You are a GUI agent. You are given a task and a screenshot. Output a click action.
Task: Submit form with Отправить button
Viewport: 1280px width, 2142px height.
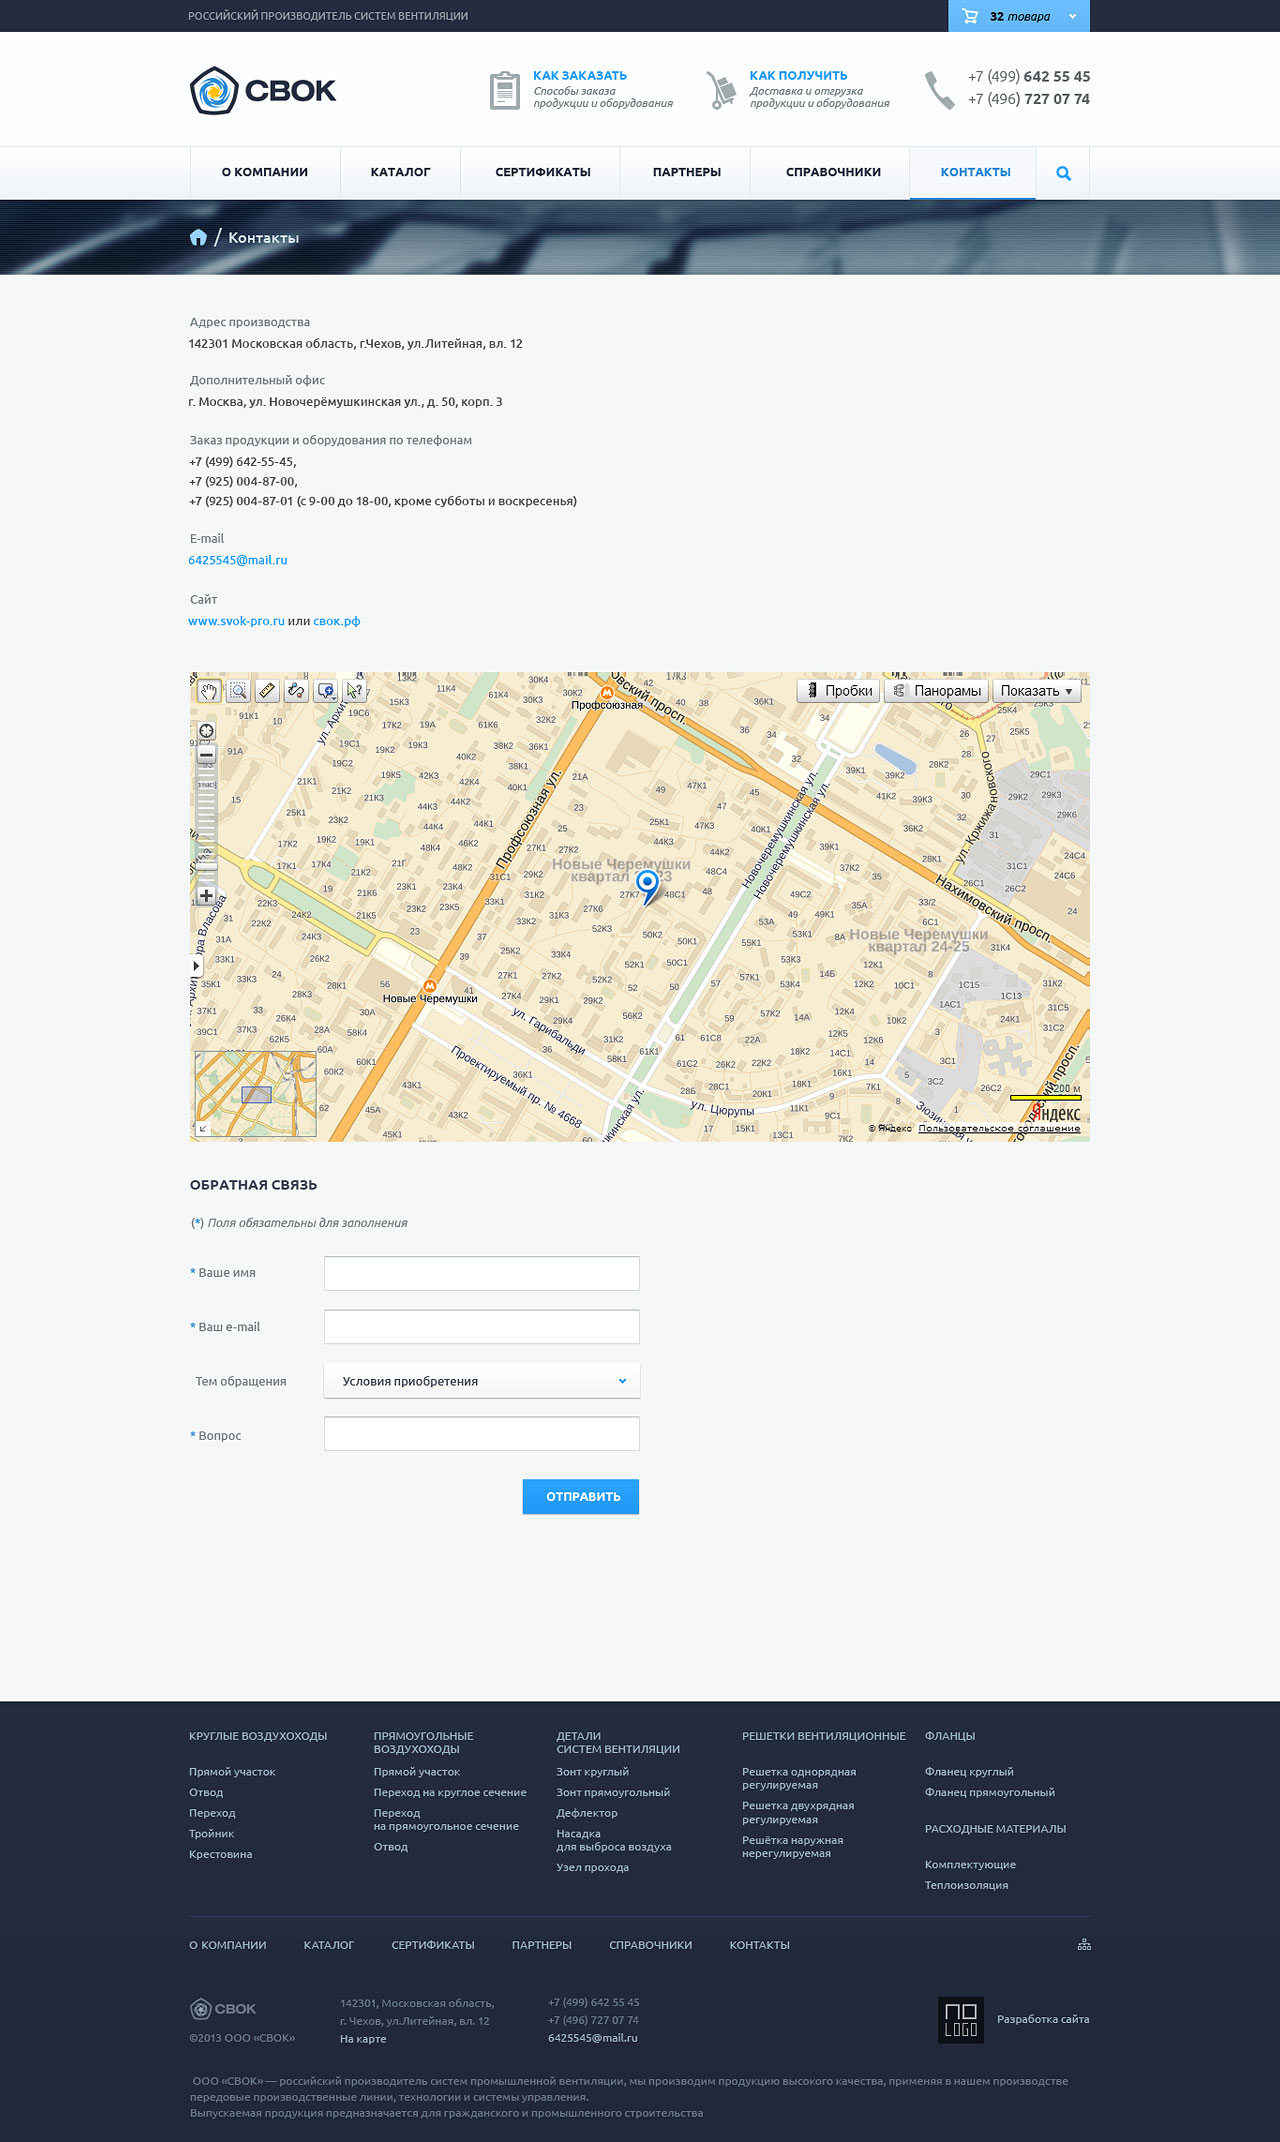tap(581, 1496)
